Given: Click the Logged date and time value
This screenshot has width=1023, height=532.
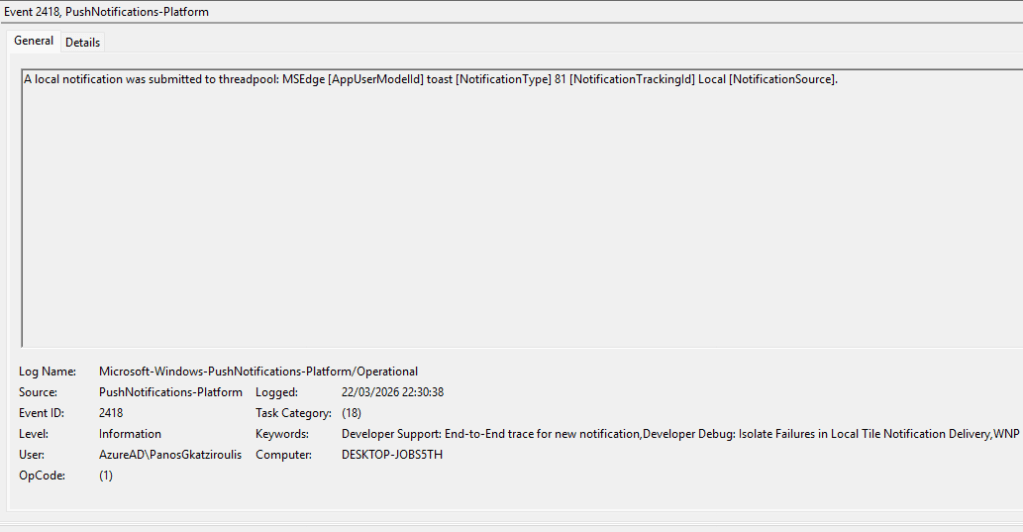Looking at the screenshot, I should click(392, 393).
